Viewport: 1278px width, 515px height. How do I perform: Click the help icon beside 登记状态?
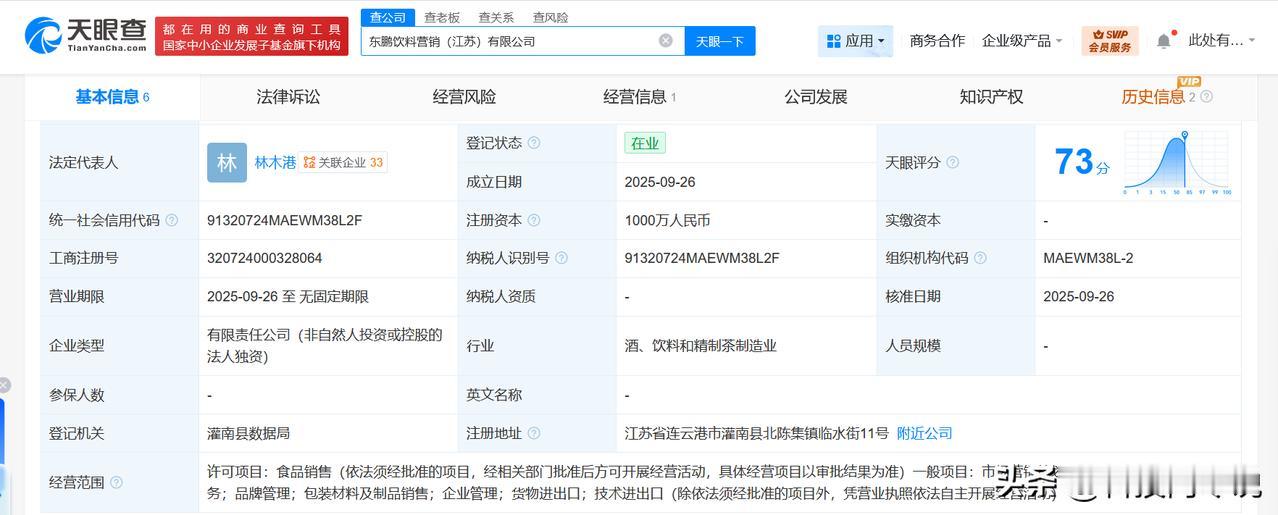coord(534,143)
